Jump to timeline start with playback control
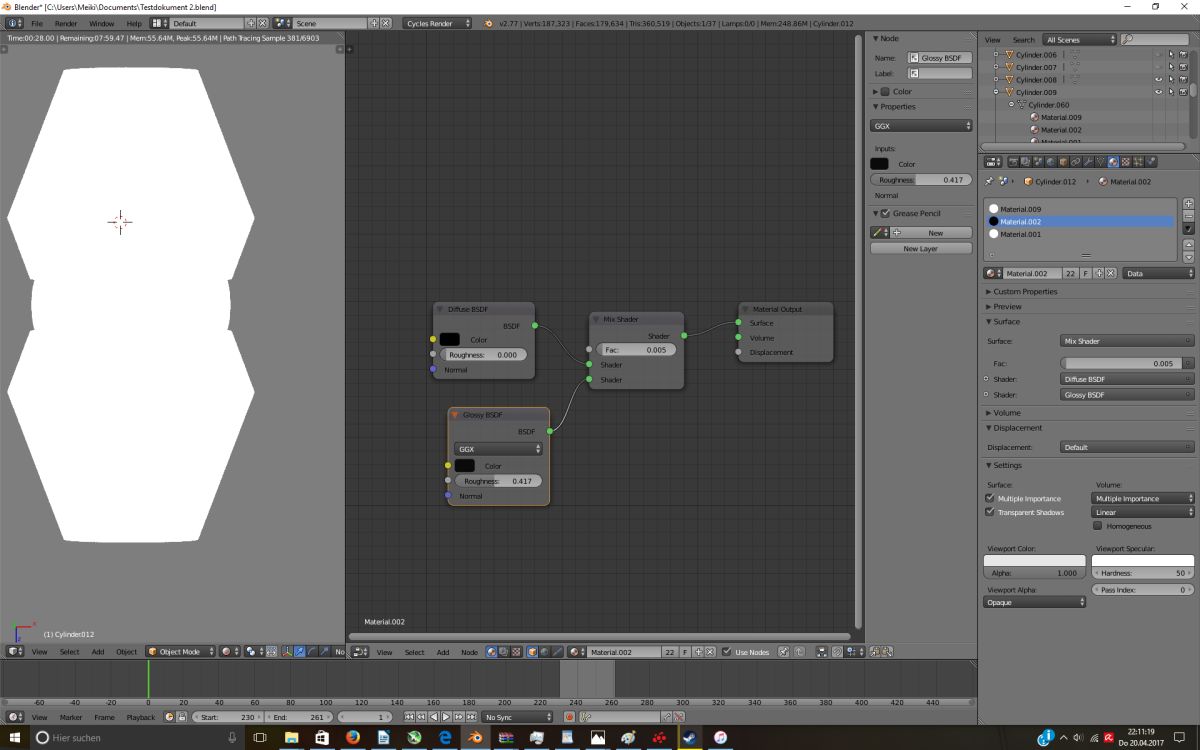 click(409, 716)
